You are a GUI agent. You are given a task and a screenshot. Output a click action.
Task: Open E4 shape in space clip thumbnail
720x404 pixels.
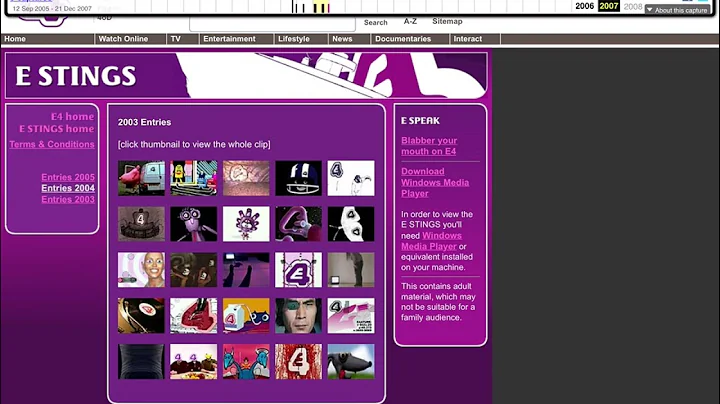point(298,224)
